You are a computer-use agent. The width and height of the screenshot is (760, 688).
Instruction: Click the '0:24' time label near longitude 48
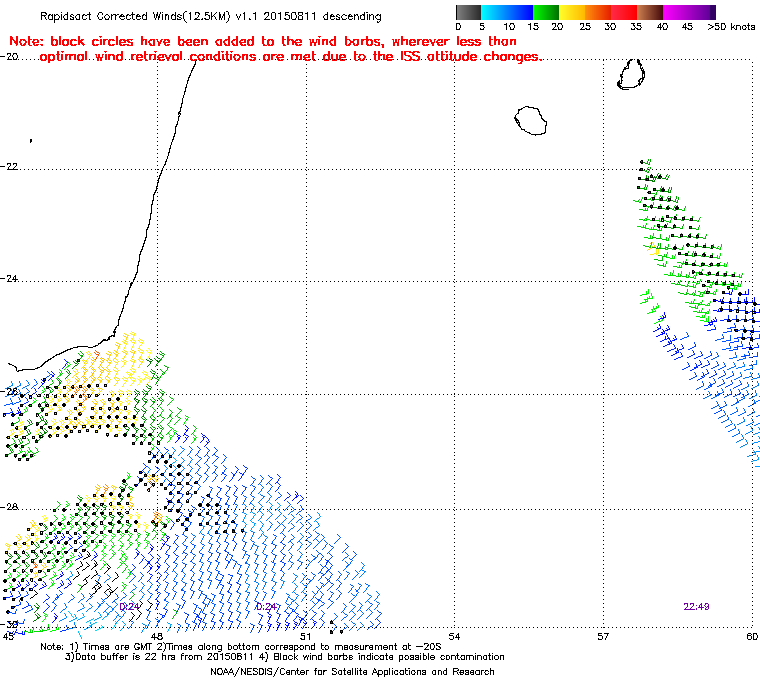pyautogui.click(x=130, y=607)
